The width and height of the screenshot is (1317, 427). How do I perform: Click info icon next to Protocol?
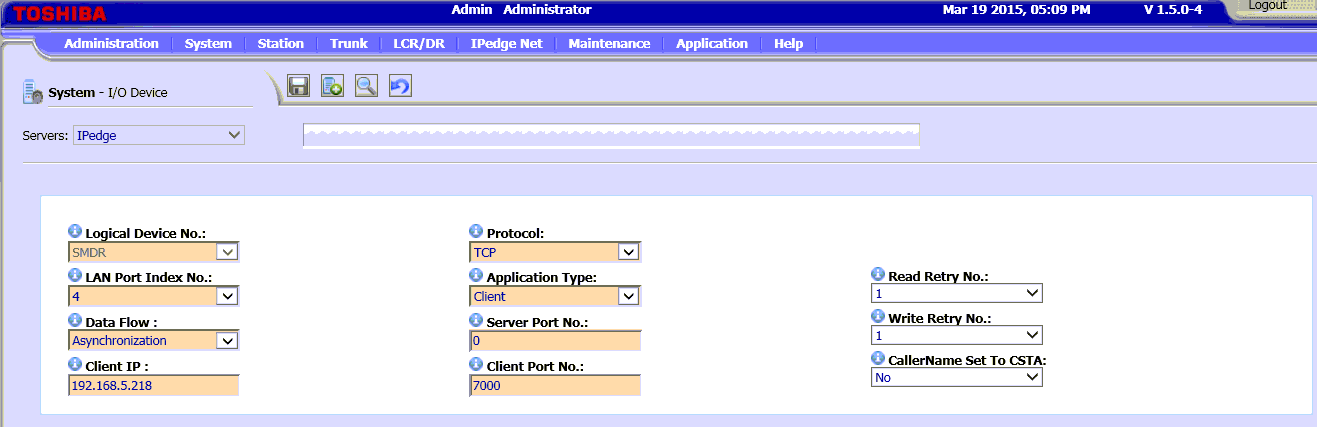[476, 231]
